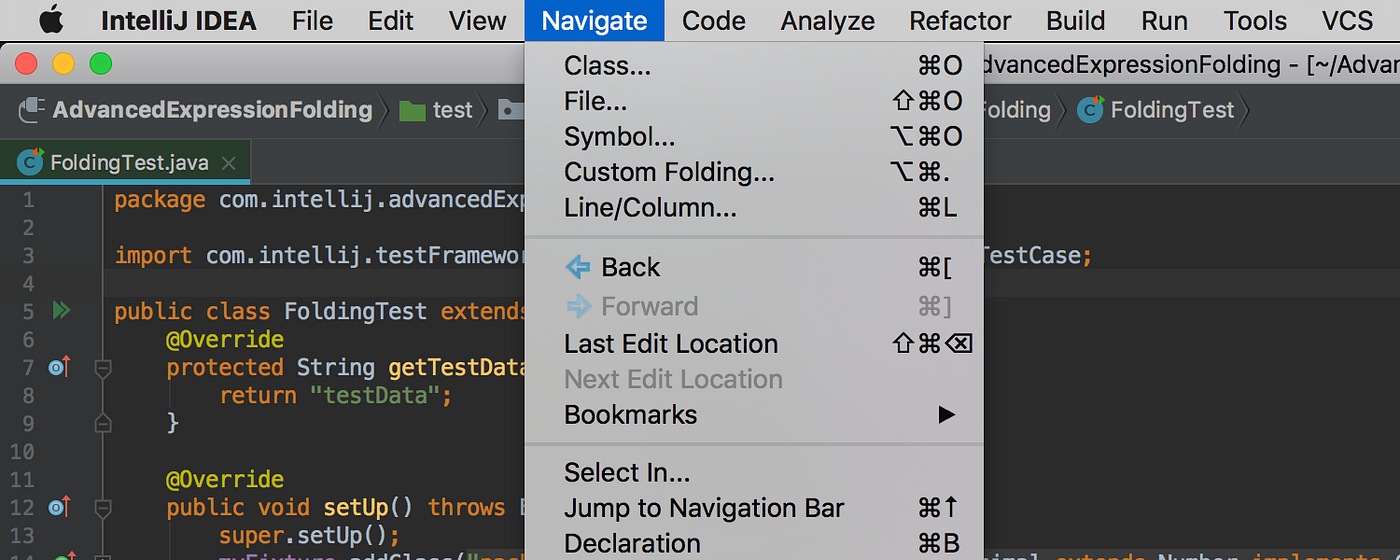Click the run class gutter icon
The width and height of the screenshot is (1400, 560).
61,311
